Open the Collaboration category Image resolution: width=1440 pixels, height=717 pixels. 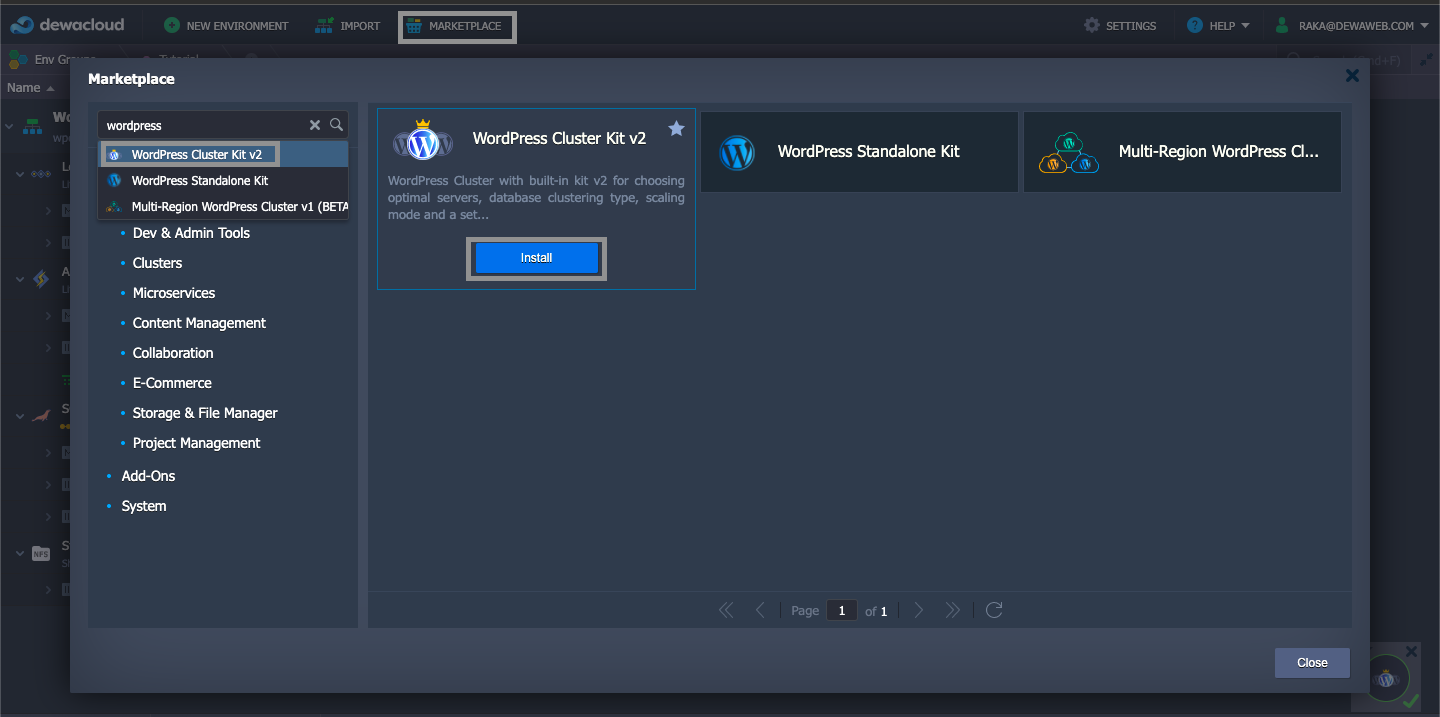pos(173,353)
